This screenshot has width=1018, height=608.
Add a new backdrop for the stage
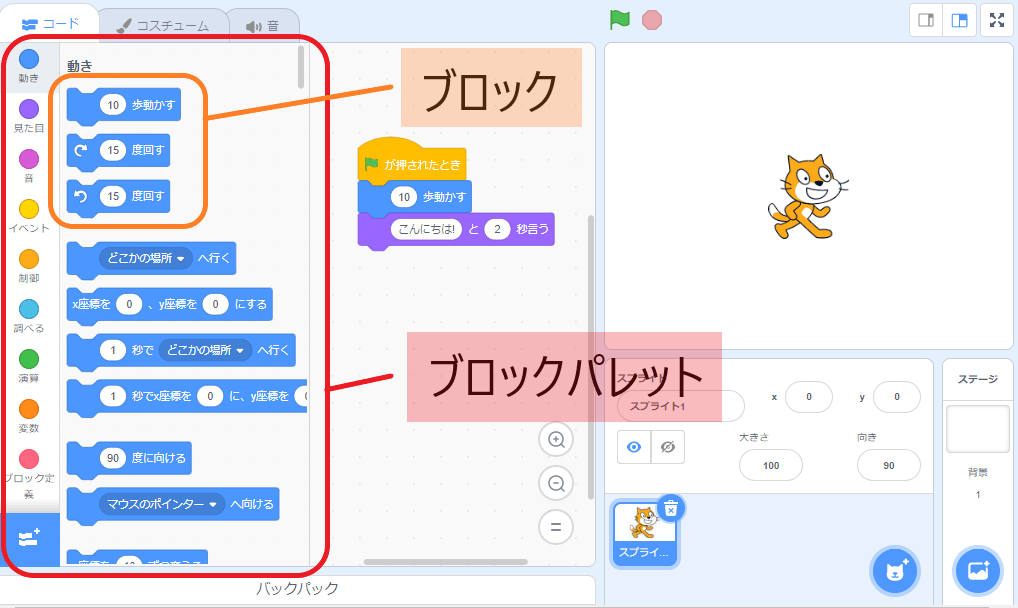[977, 570]
